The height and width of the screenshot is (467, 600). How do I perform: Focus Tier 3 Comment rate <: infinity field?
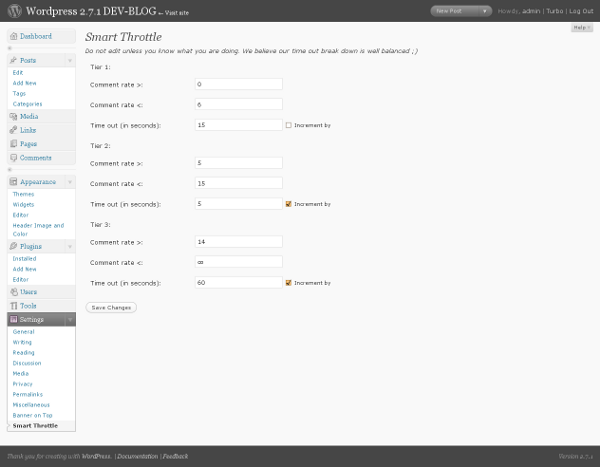click(239, 262)
